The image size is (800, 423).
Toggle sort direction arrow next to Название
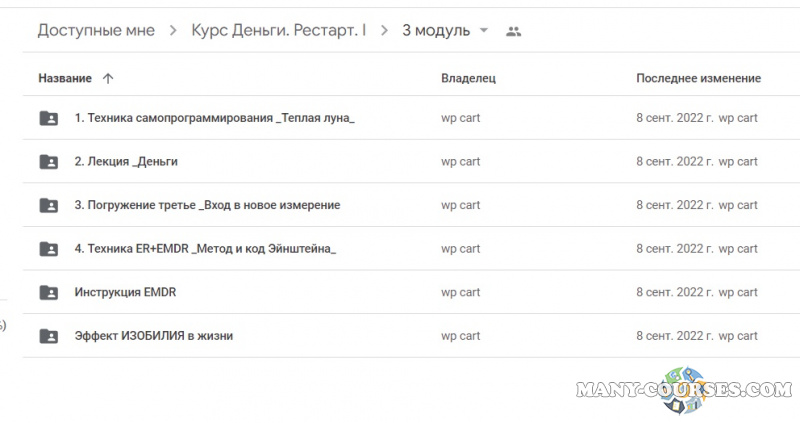pos(108,78)
